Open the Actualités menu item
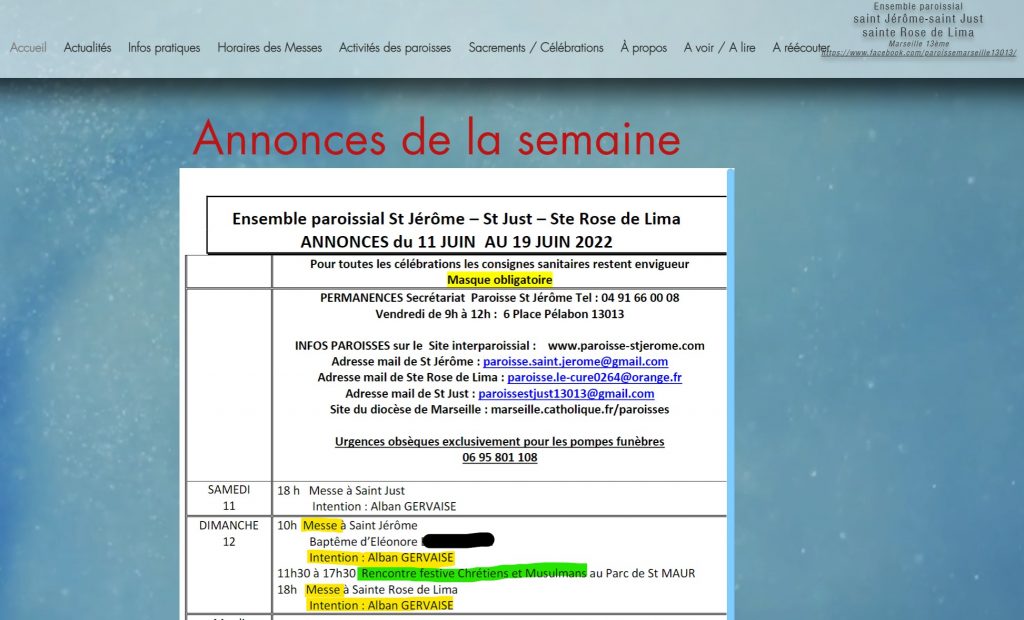The image size is (1024, 620). coord(87,47)
